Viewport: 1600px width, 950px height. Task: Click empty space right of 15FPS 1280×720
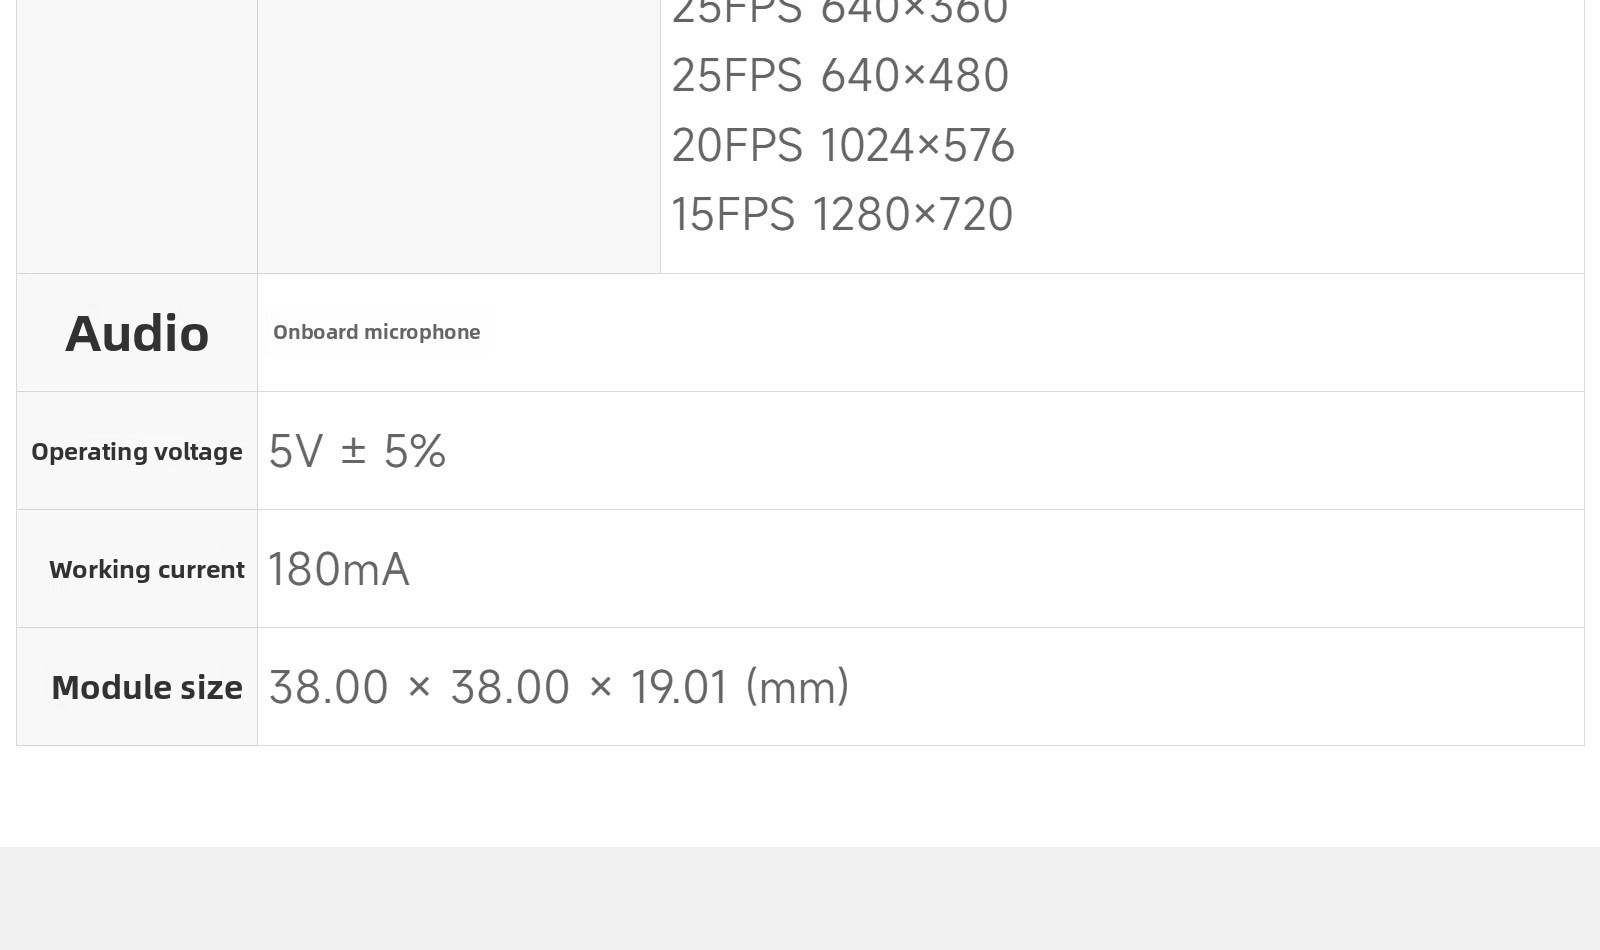pos(1298,215)
